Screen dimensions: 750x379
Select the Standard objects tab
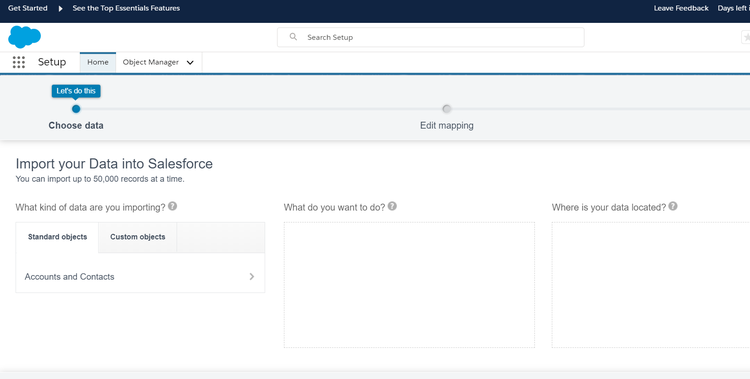[x=57, y=237]
